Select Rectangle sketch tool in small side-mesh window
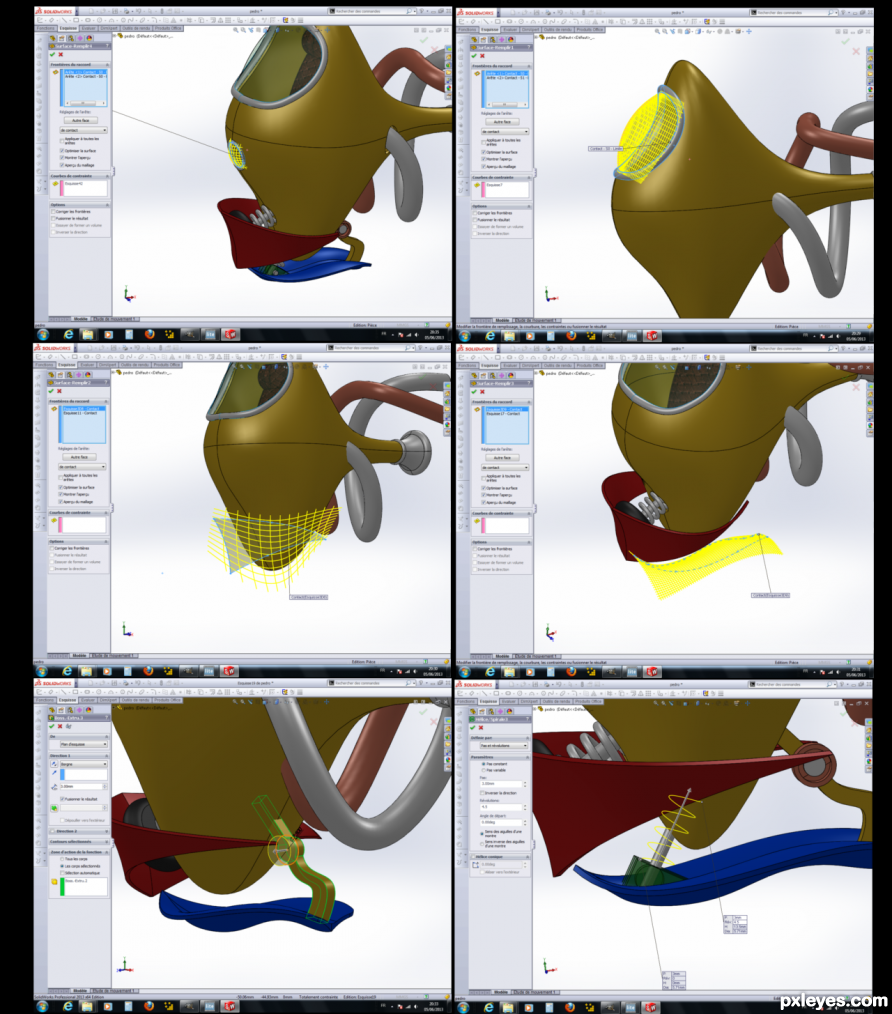This screenshot has height=1014, width=892. point(76,20)
